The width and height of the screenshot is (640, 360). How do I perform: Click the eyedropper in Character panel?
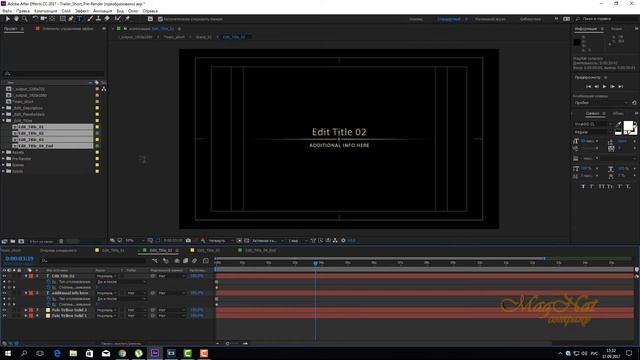tap(619, 124)
